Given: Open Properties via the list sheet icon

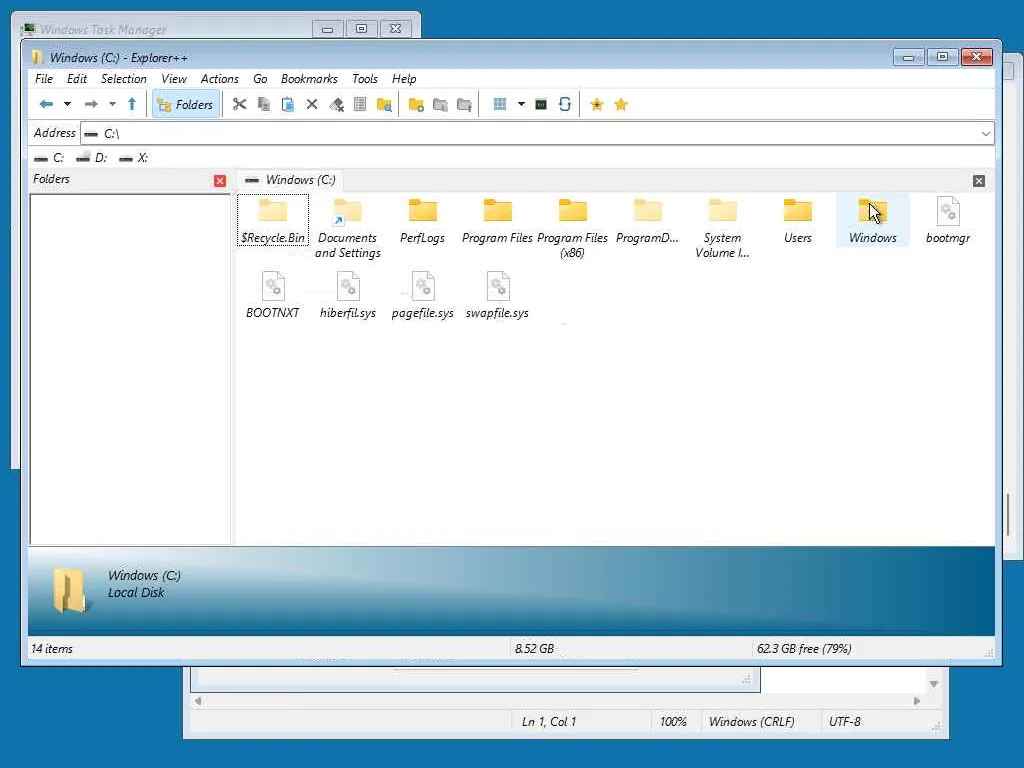Looking at the screenshot, I should click(x=360, y=104).
